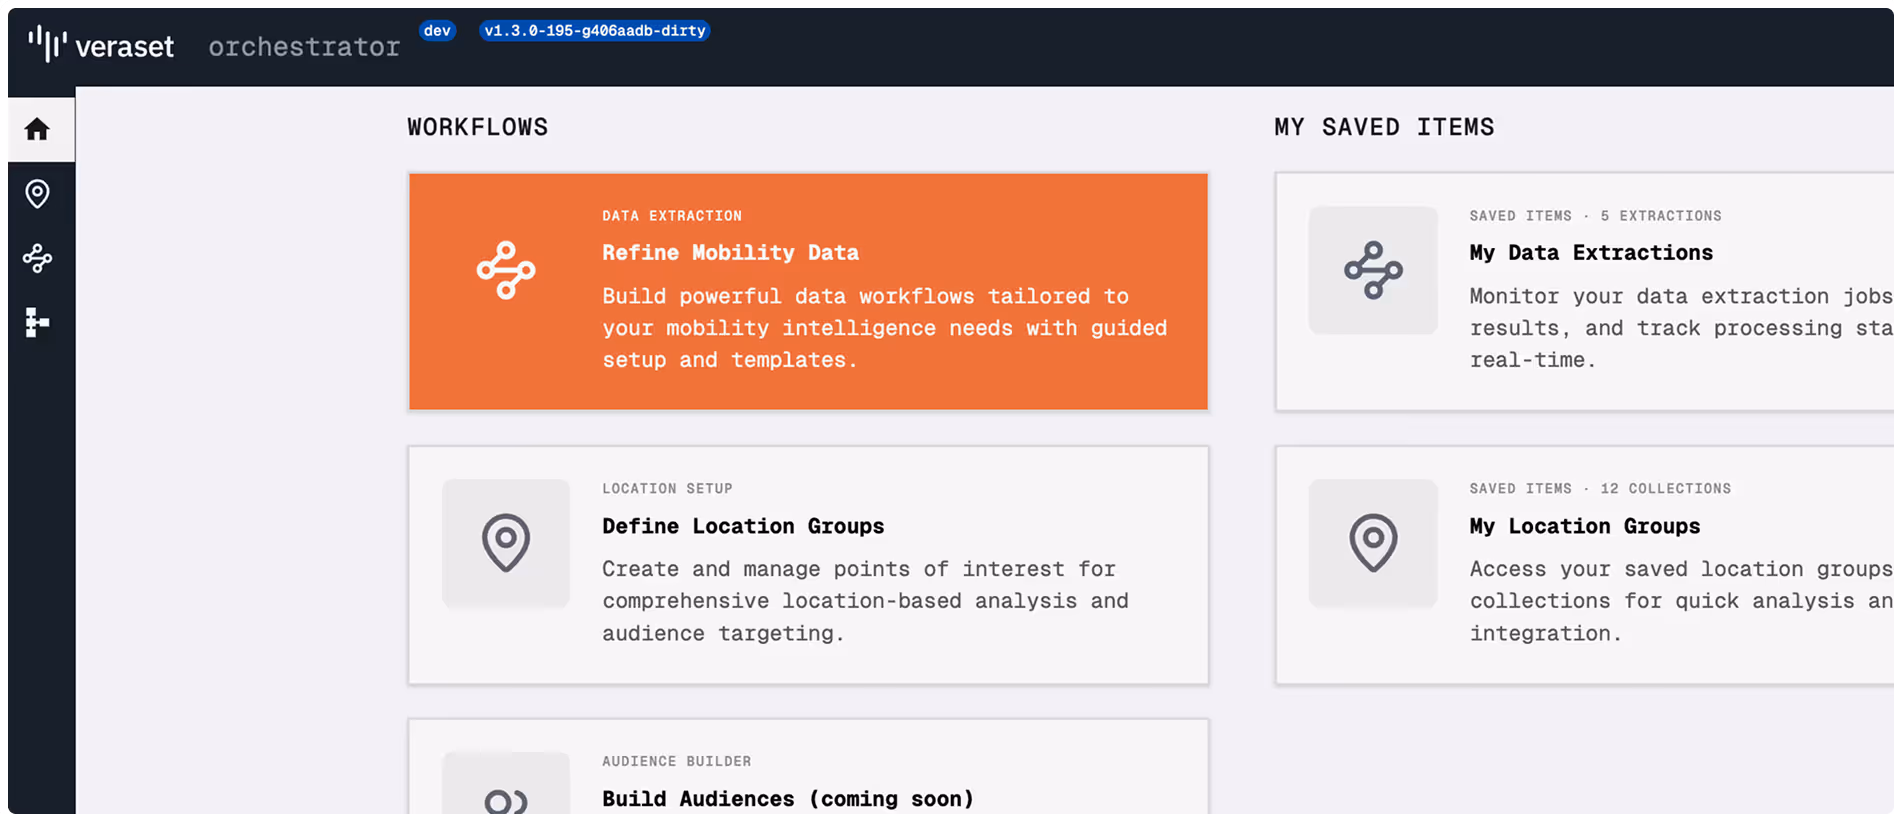This screenshot has width=1894, height=814.
Task: Open the hierarchy tree sidebar icon
Action: point(37,322)
